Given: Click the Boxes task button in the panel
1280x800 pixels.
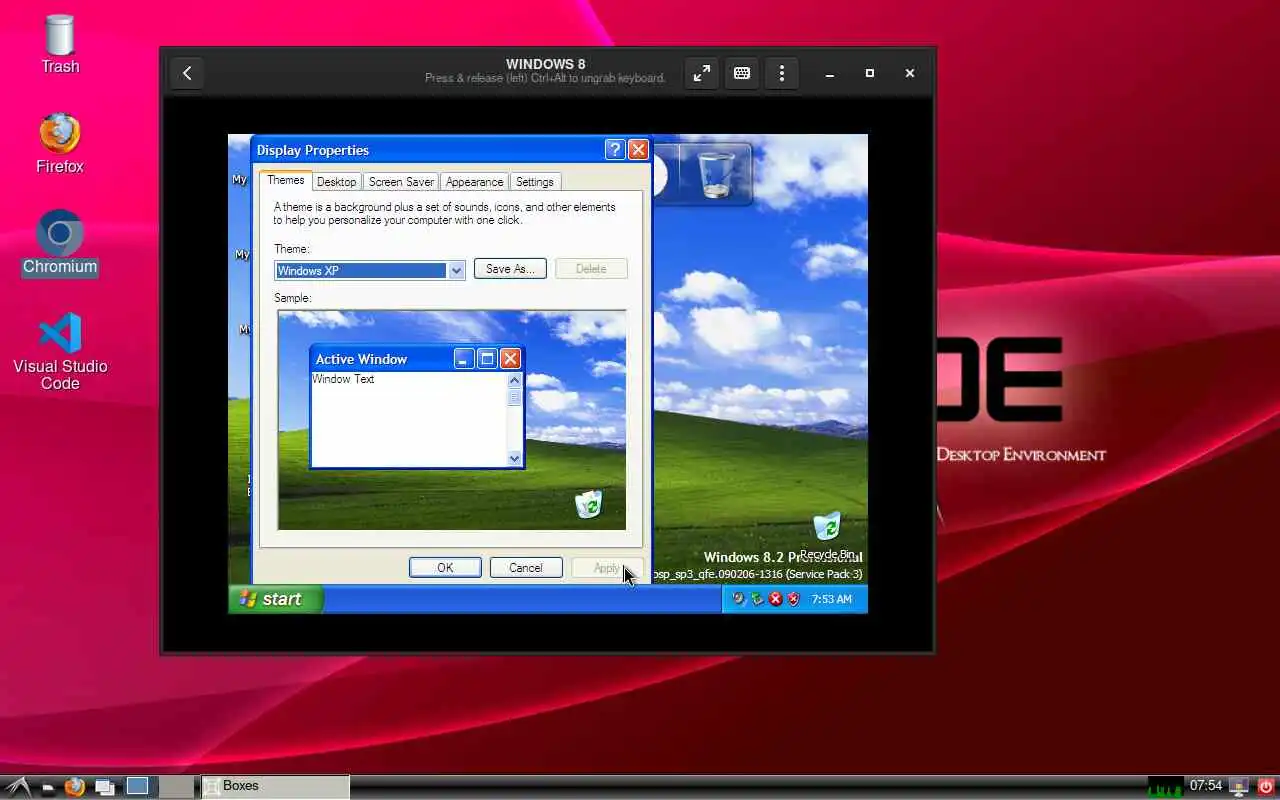Looking at the screenshot, I should (x=275, y=786).
